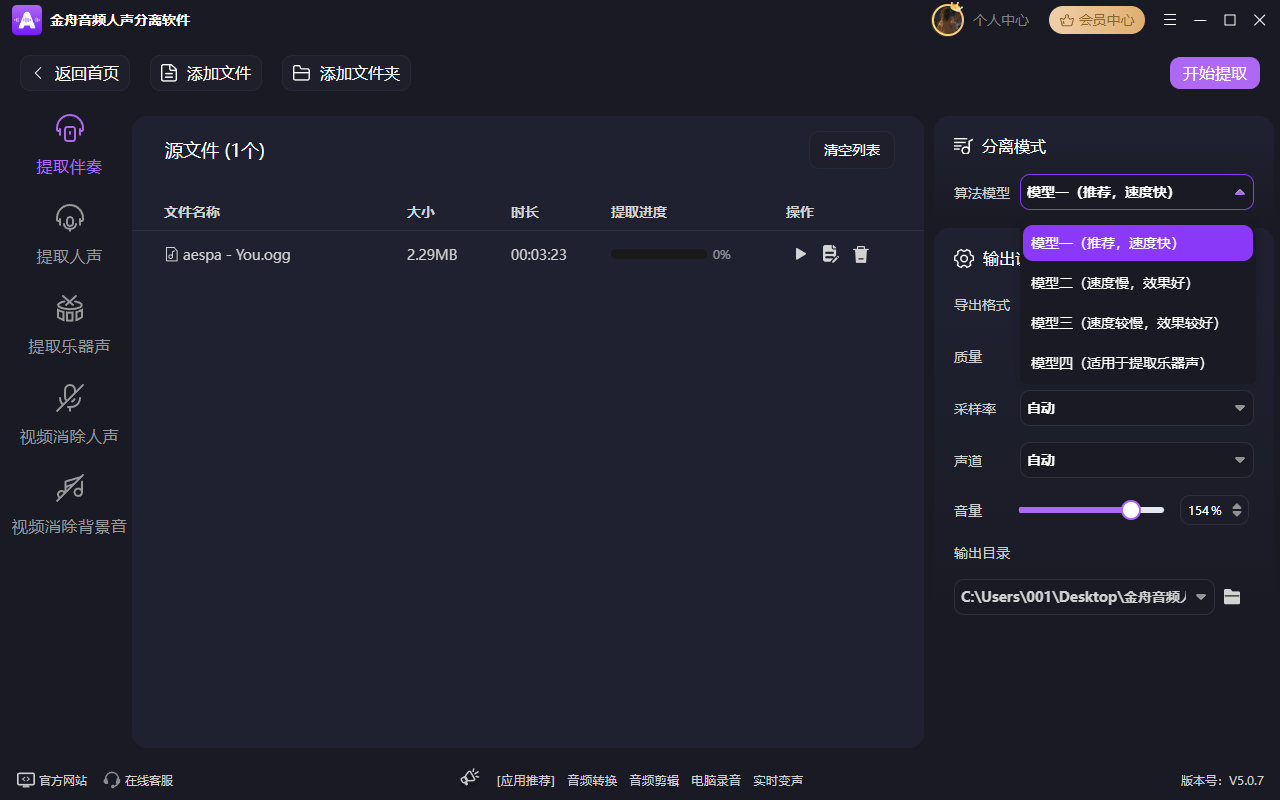Open the 提取乐器声 tool
The width and height of the screenshot is (1280, 800).
[x=68, y=322]
